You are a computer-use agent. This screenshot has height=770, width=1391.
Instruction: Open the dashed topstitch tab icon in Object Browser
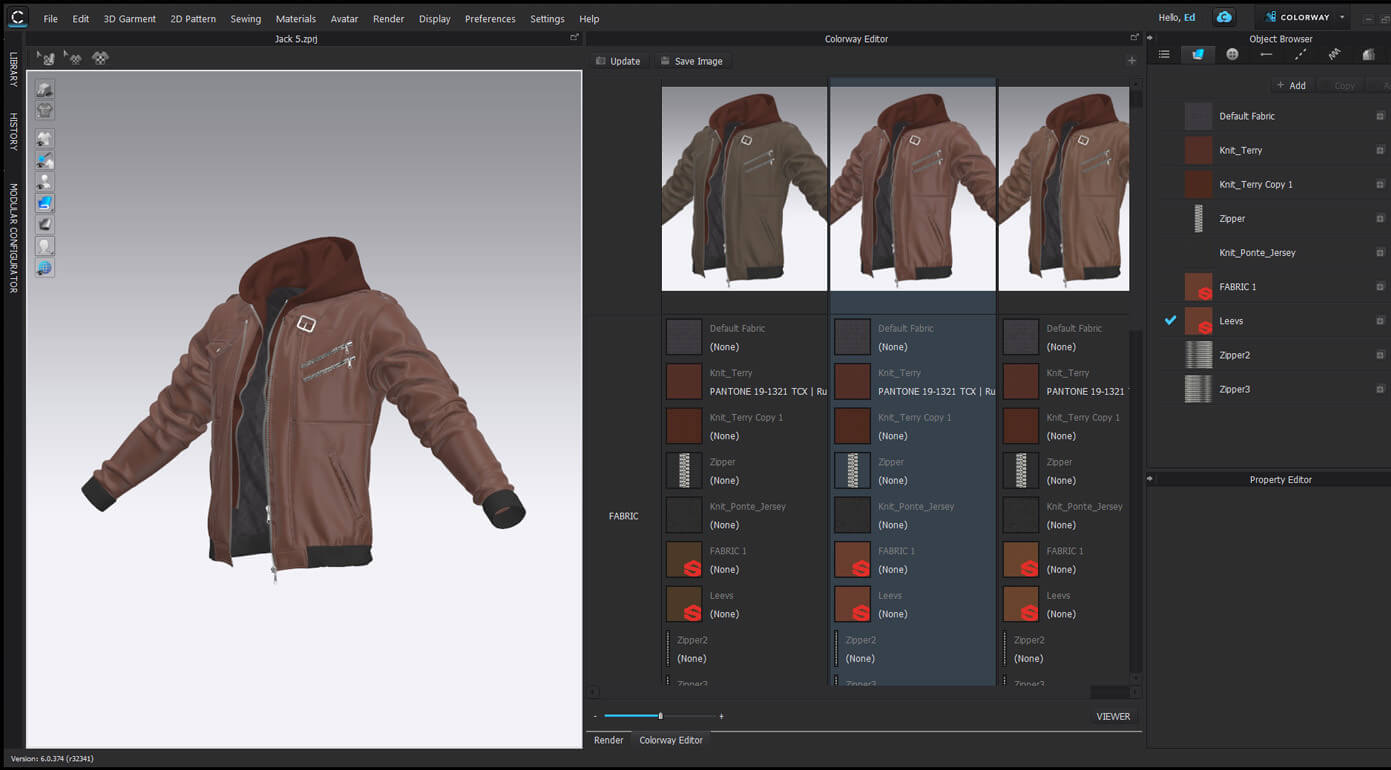pyautogui.click(x=1300, y=54)
